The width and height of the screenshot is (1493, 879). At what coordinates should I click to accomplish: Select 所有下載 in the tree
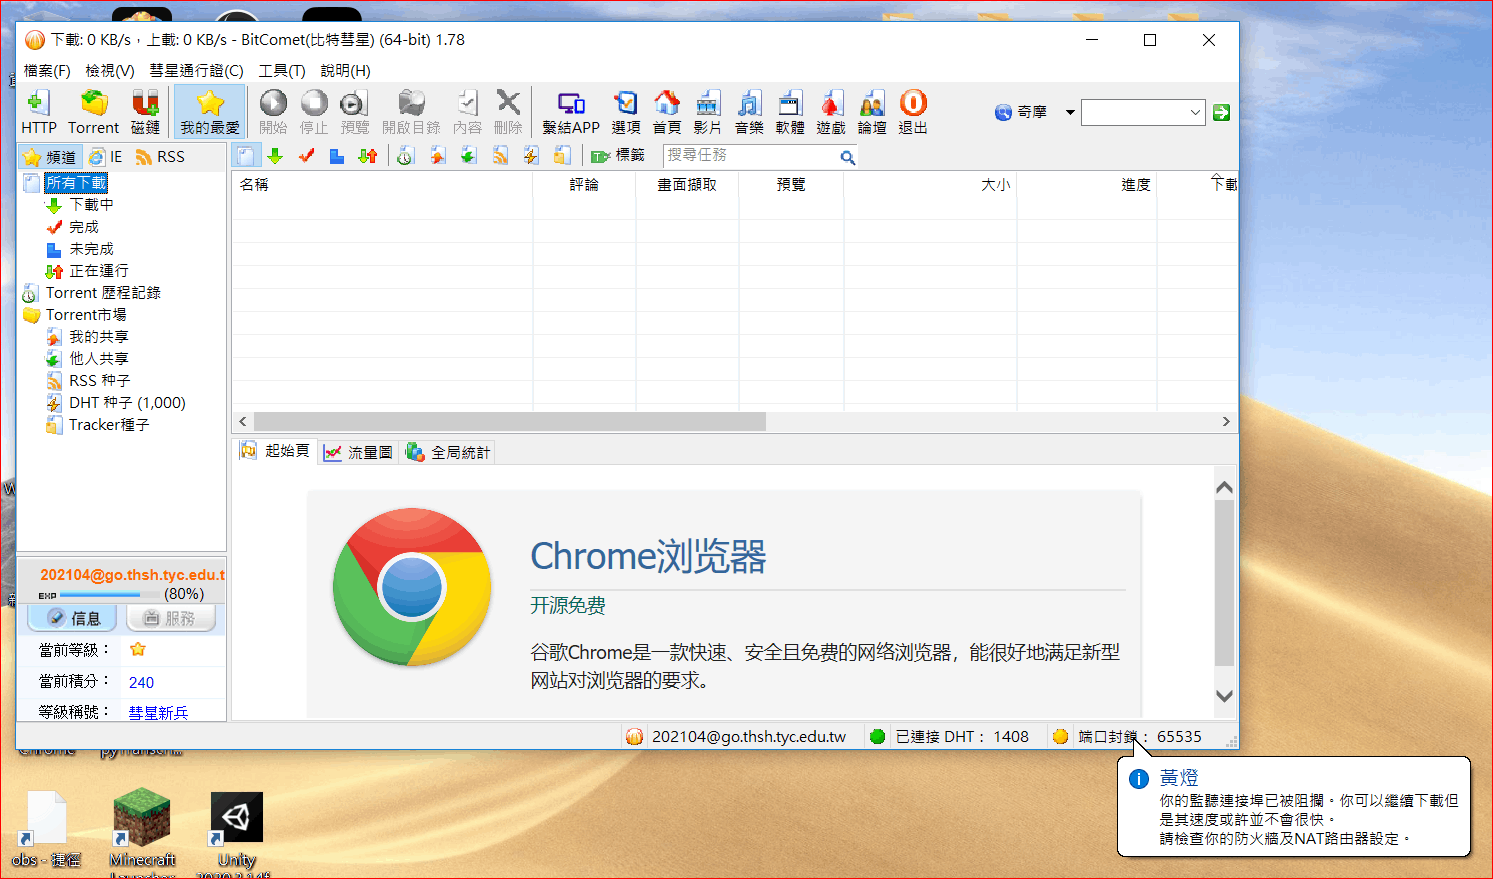click(76, 183)
